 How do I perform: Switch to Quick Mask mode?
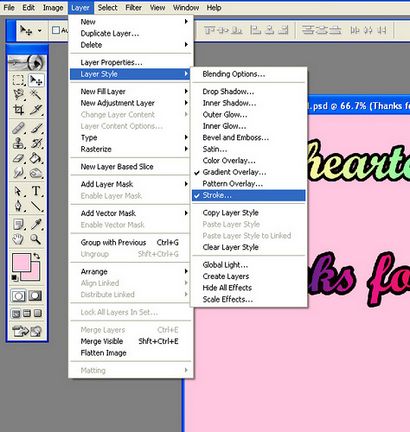click(35, 296)
